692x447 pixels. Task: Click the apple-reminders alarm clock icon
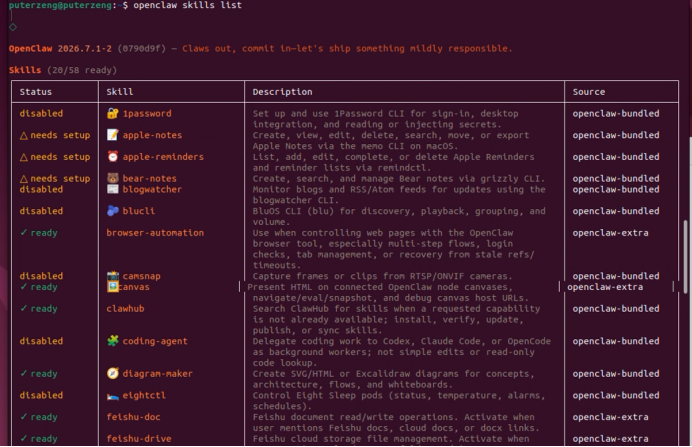113,157
